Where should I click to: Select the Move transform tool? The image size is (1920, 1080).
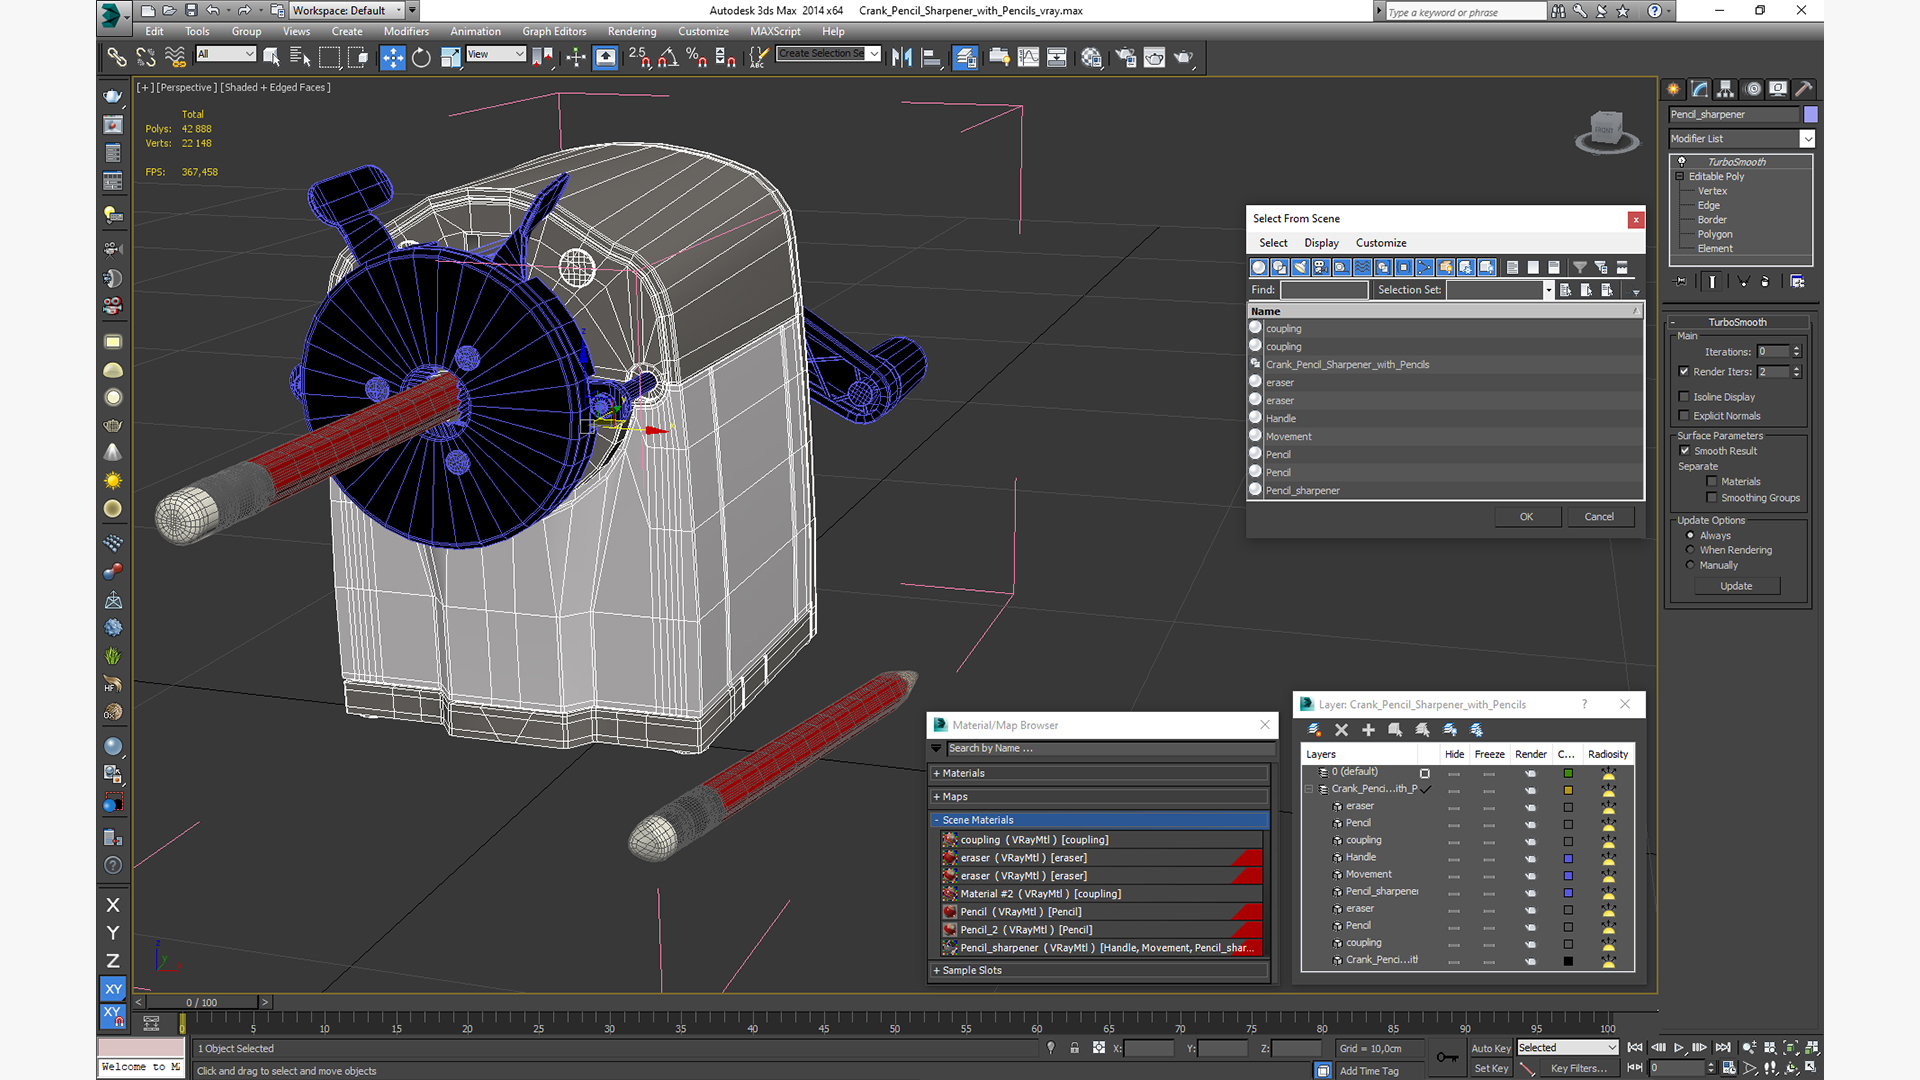pyautogui.click(x=392, y=58)
